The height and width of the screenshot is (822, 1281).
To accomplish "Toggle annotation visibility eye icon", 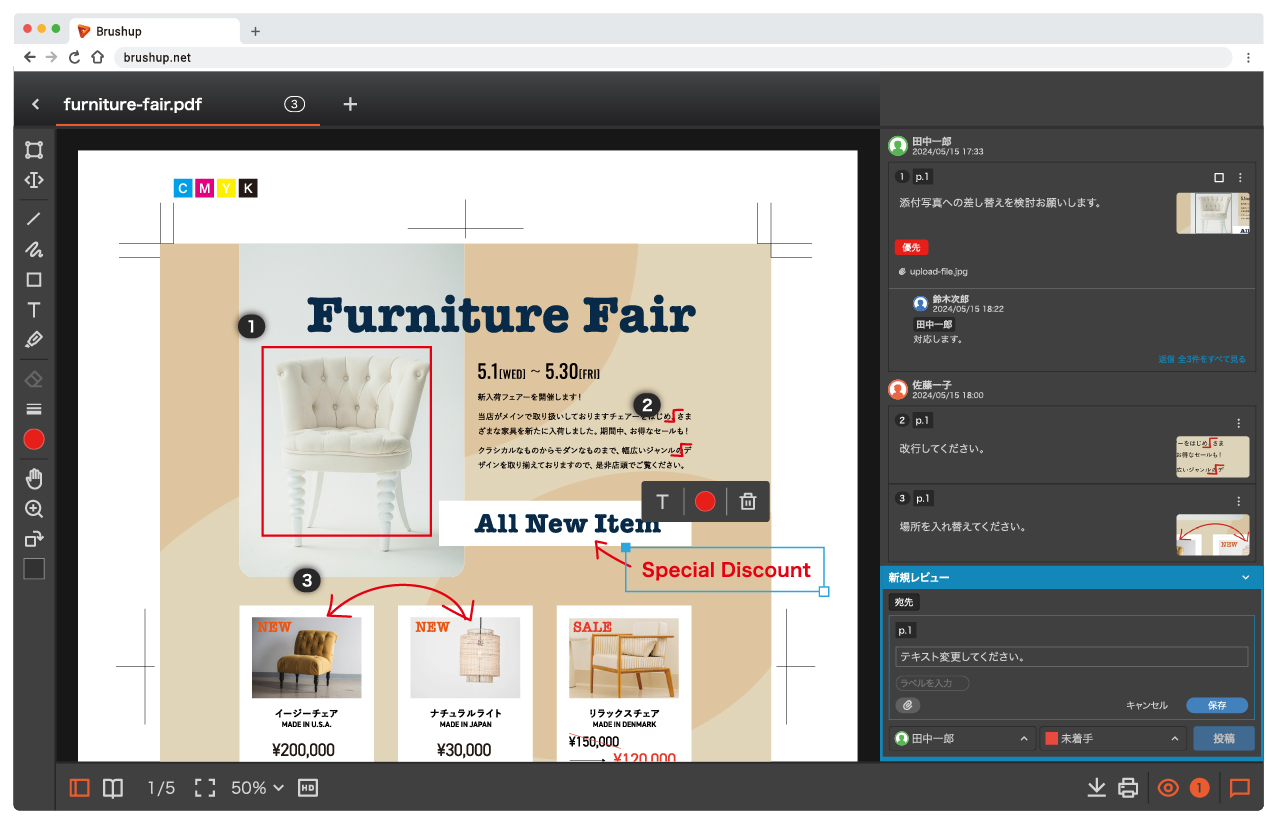I will pos(1168,788).
